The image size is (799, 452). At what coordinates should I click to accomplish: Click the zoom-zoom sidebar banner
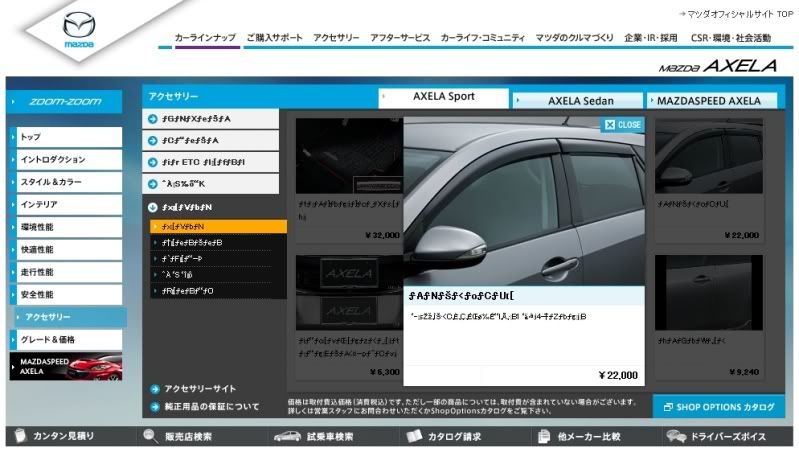pos(64,101)
